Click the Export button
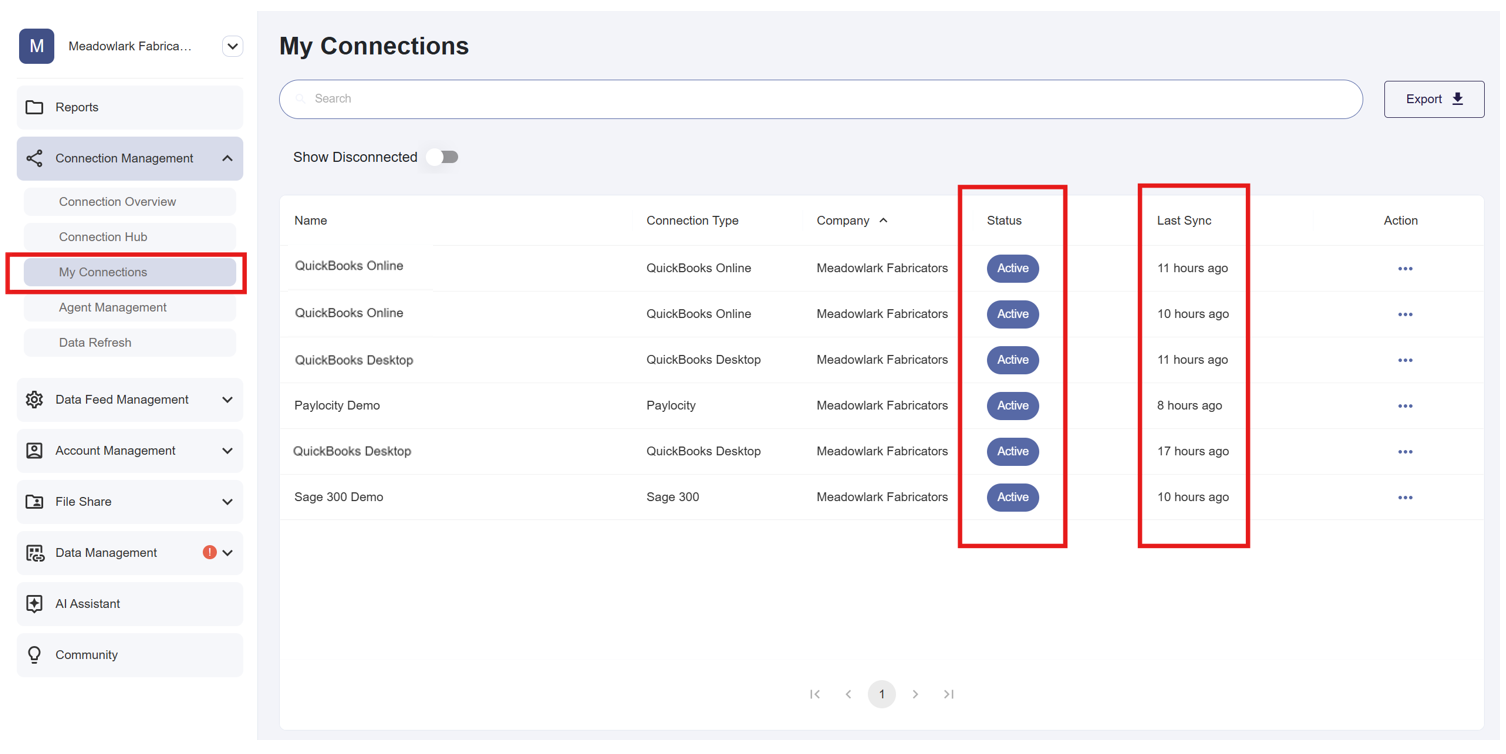Screen dimensions: 1506x754 (1433, 99)
